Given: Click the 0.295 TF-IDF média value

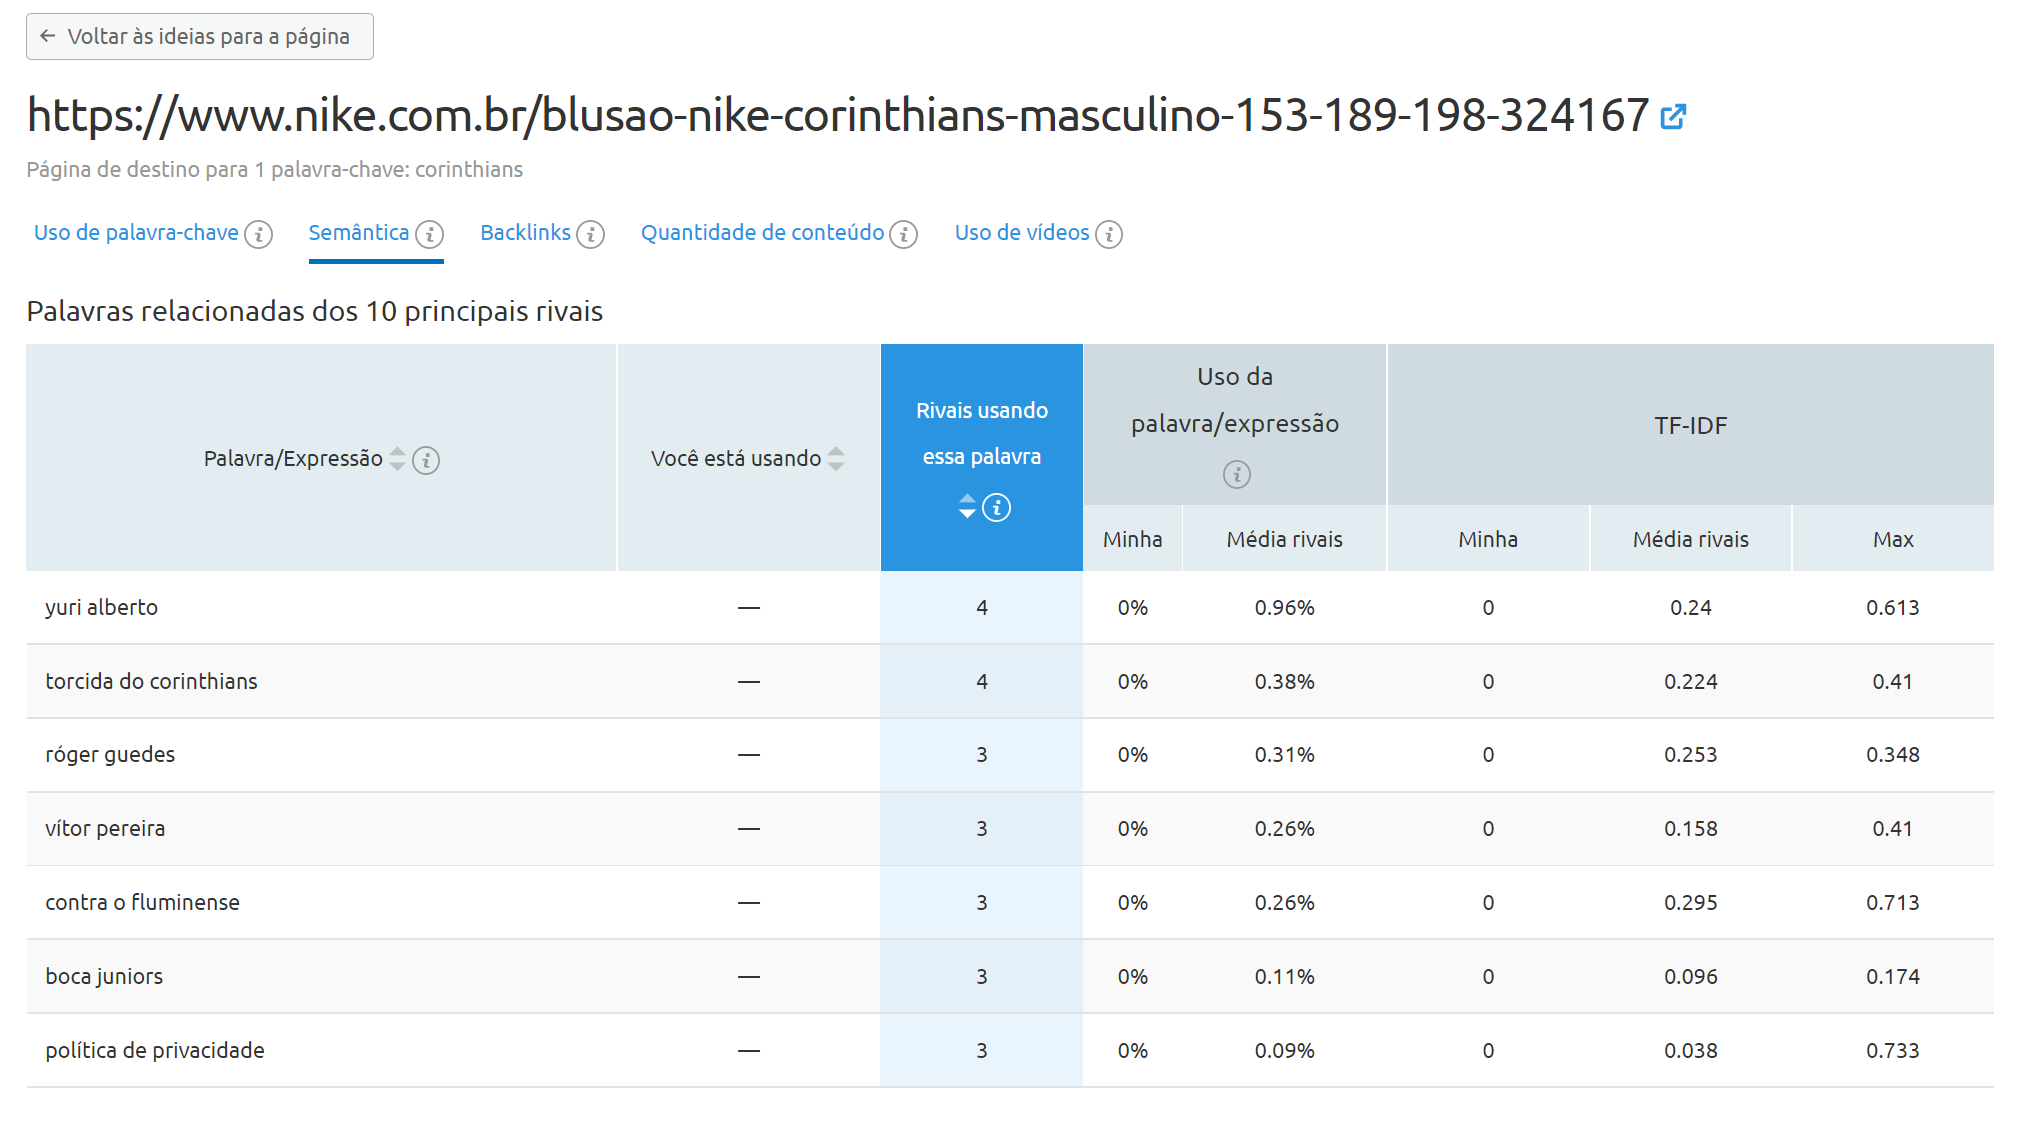Looking at the screenshot, I should (x=1691, y=903).
